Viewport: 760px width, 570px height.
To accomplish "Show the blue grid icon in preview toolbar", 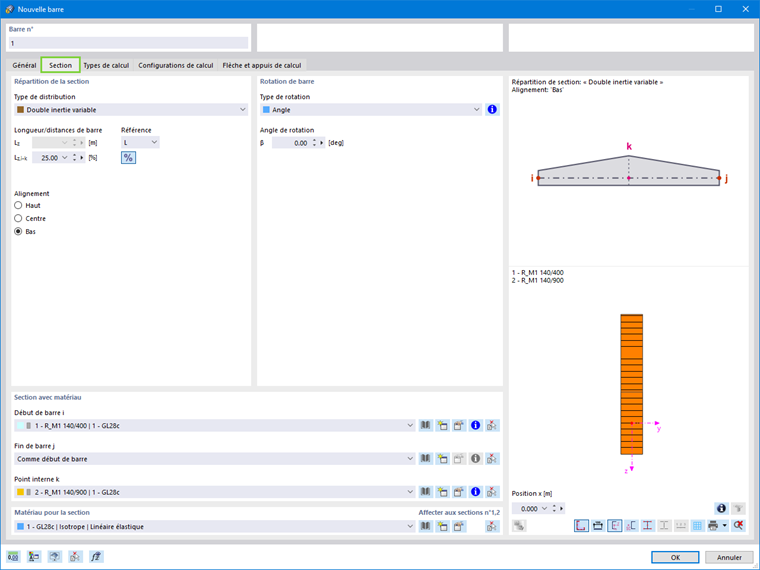I will tap(697, 525).
